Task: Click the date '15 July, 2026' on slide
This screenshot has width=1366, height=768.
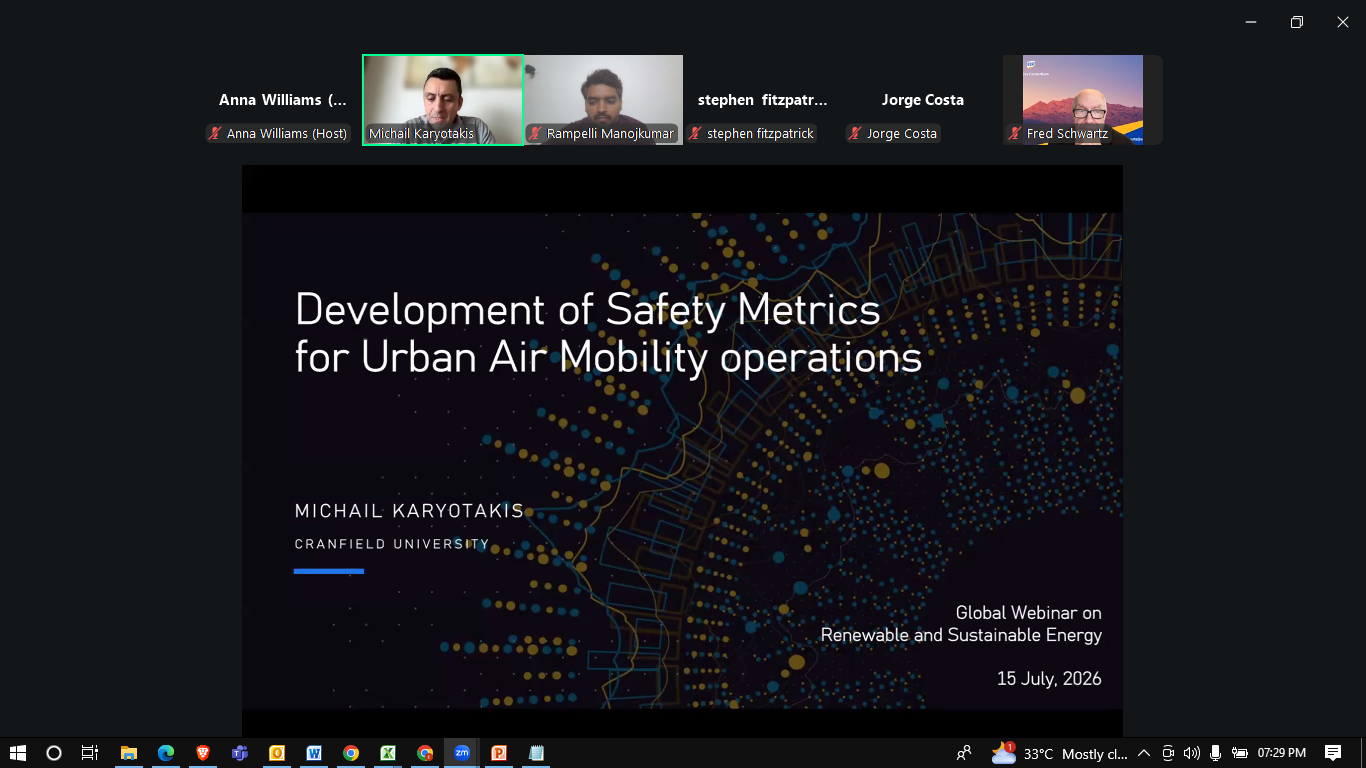Action: point(1049,679)
